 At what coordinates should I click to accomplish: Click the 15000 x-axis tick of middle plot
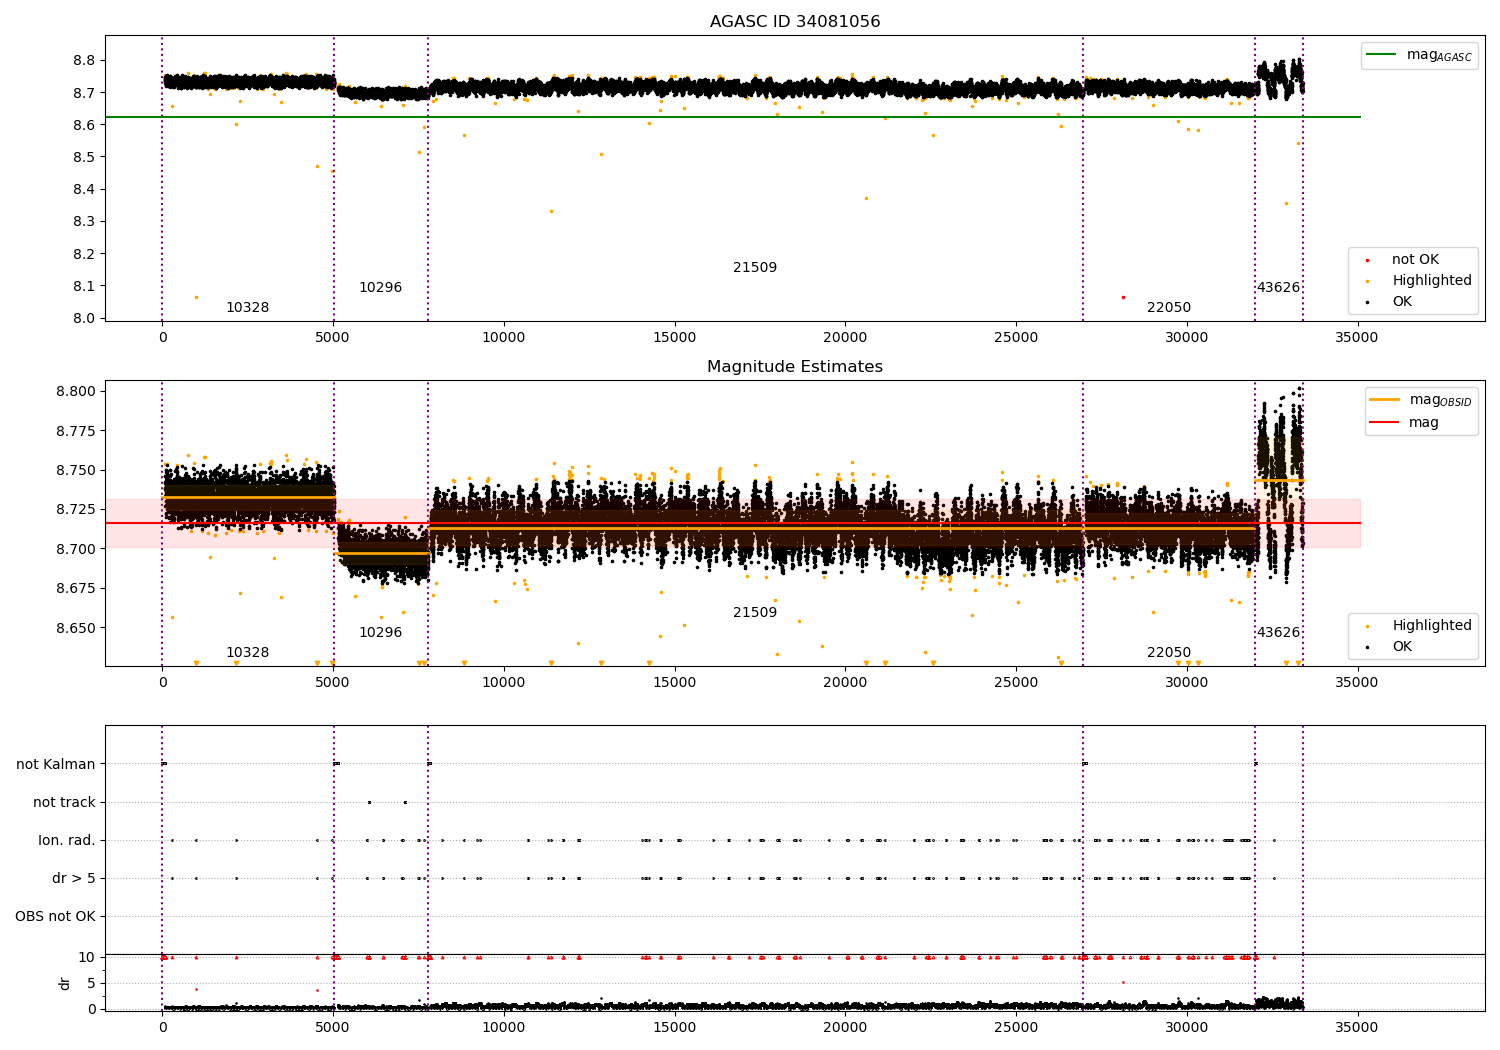pyautogui.click(x=674, y=683)
